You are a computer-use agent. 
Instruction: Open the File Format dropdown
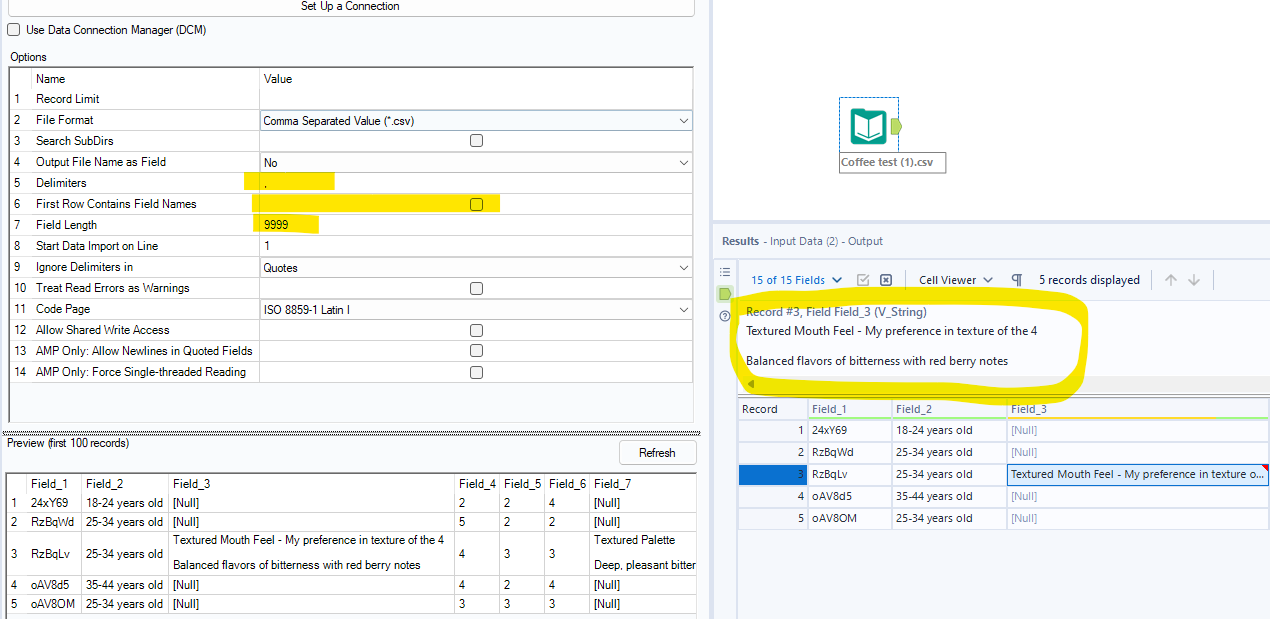(x=683, y=120)
